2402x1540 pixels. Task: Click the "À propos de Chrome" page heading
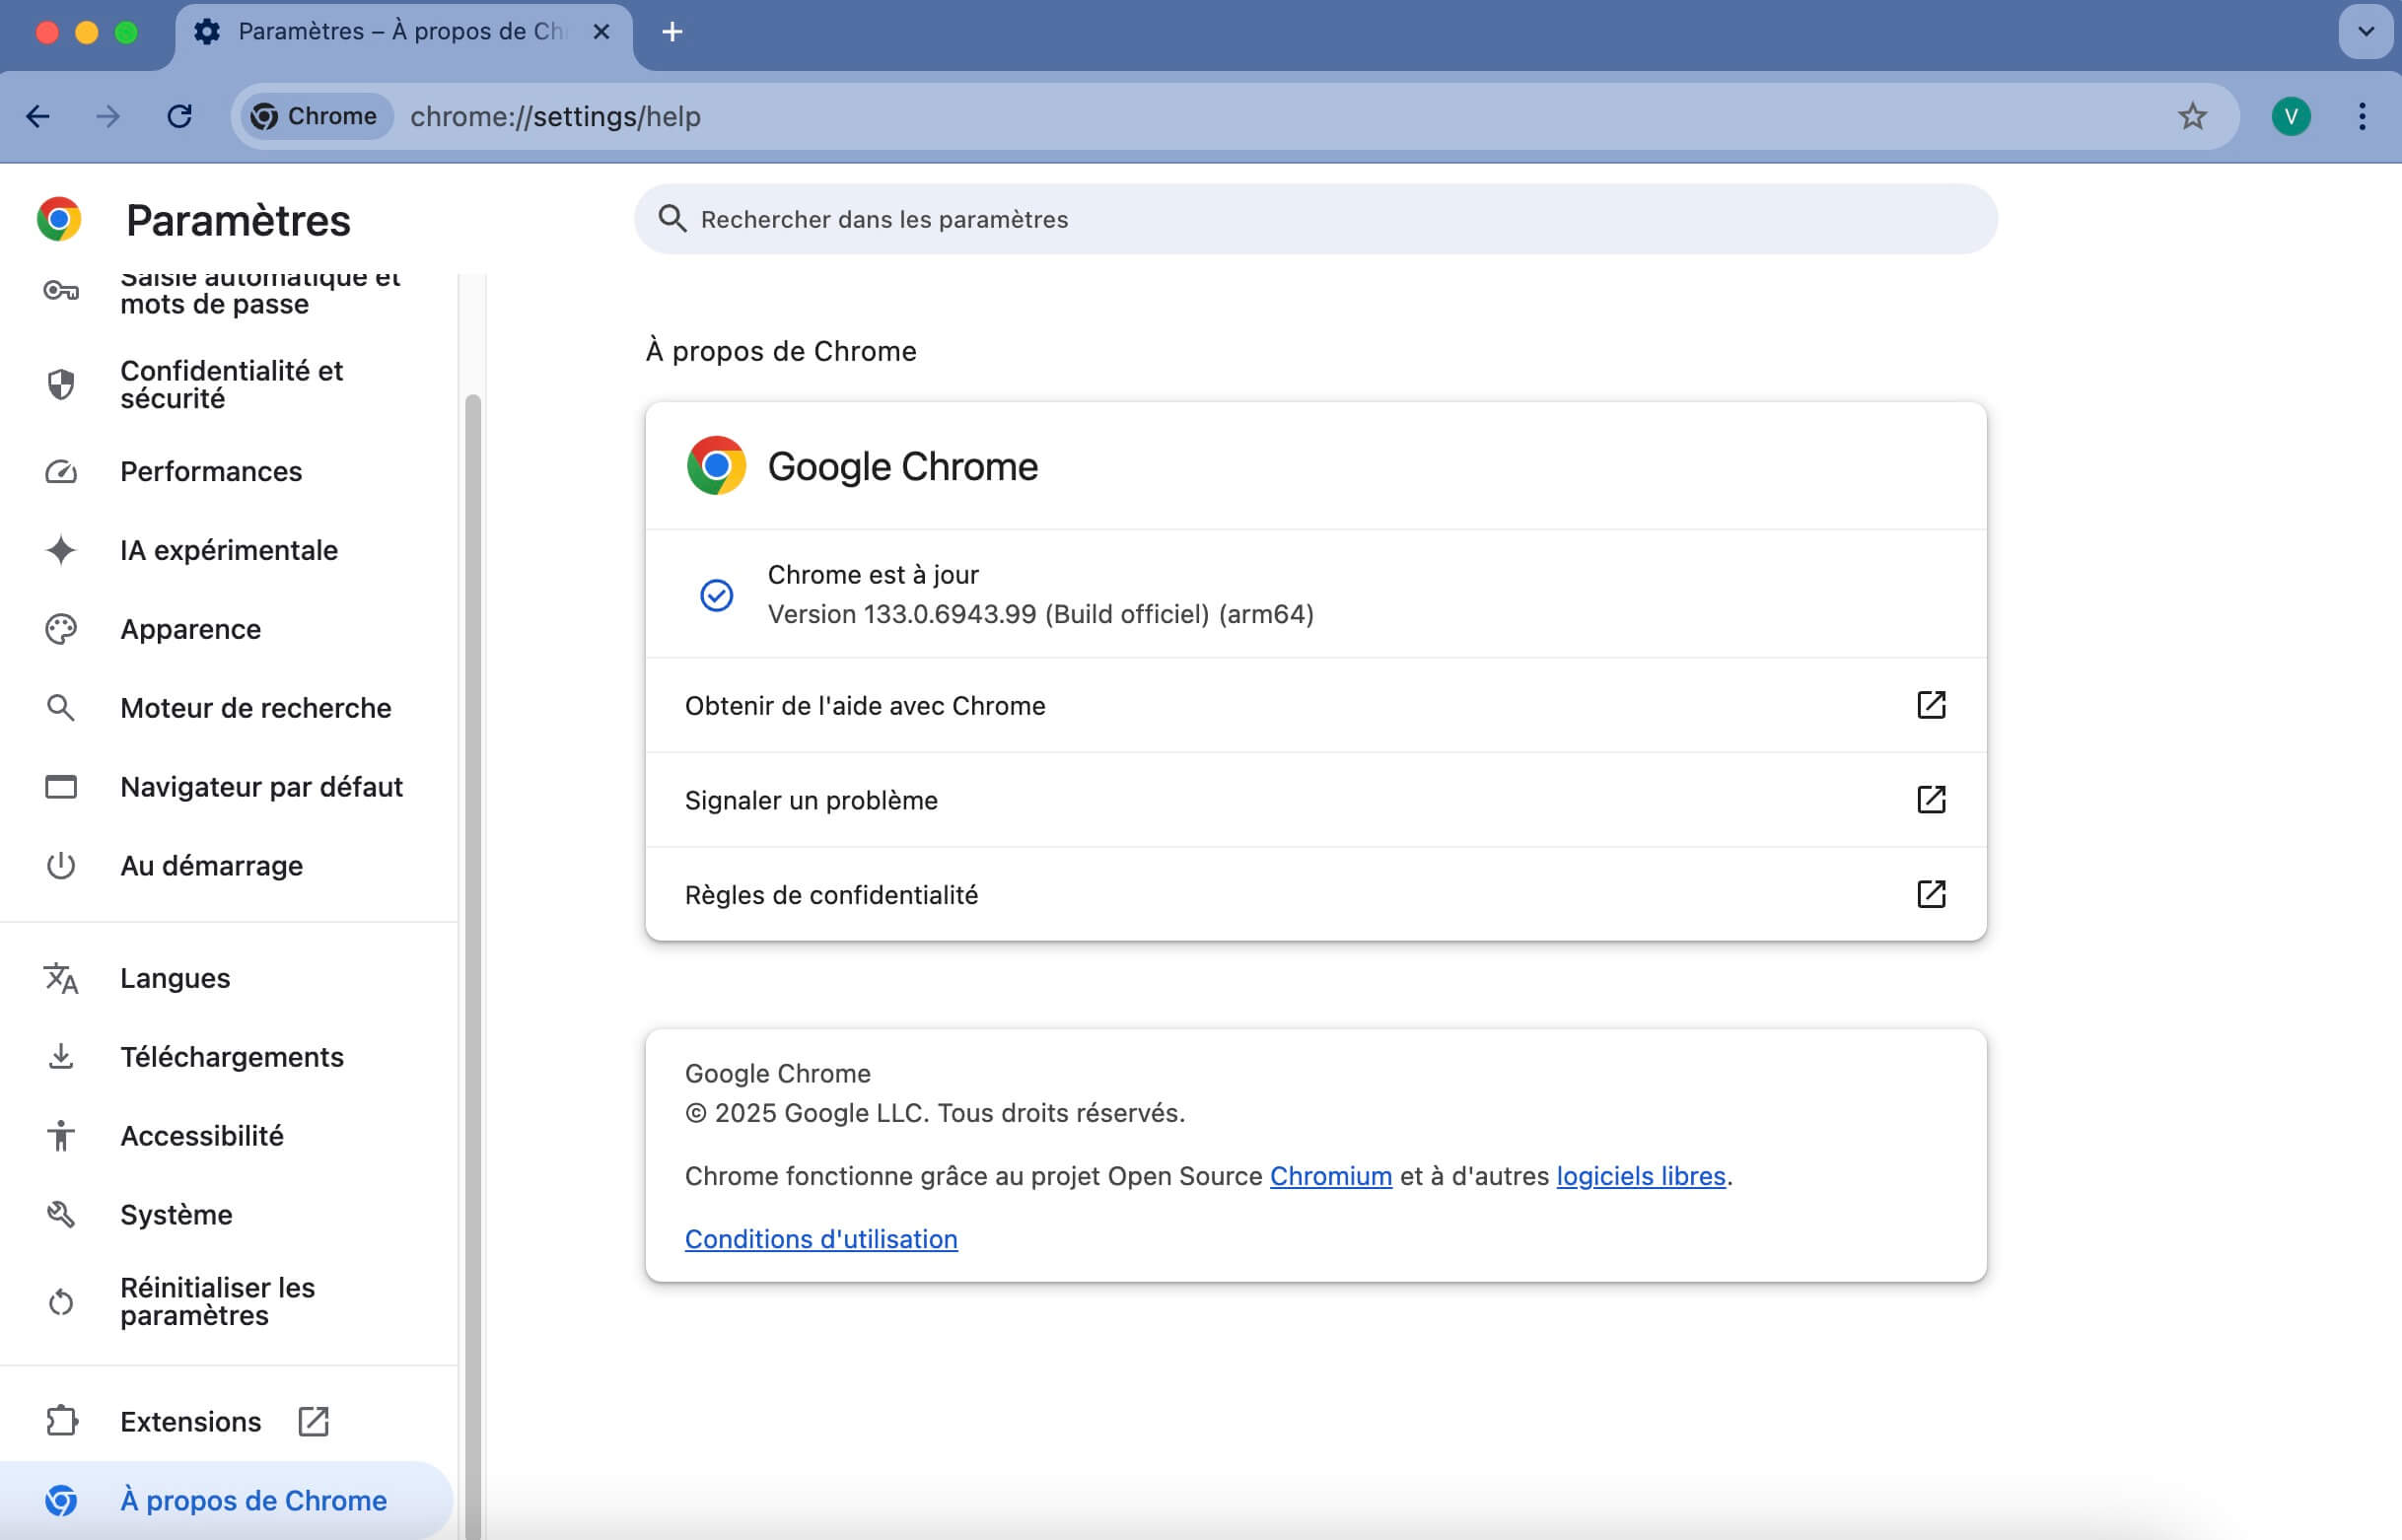[x=780, y=351]
